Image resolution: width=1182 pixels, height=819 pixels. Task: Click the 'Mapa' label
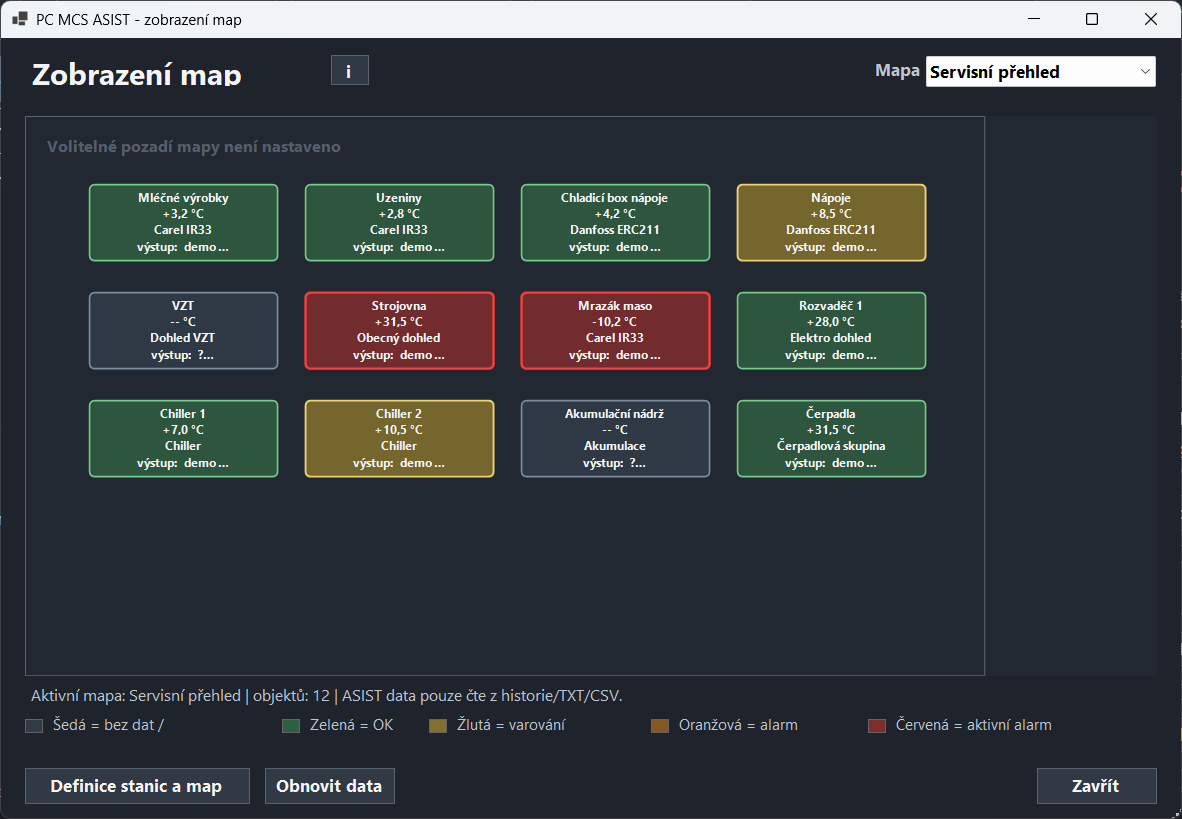(897, 71)
